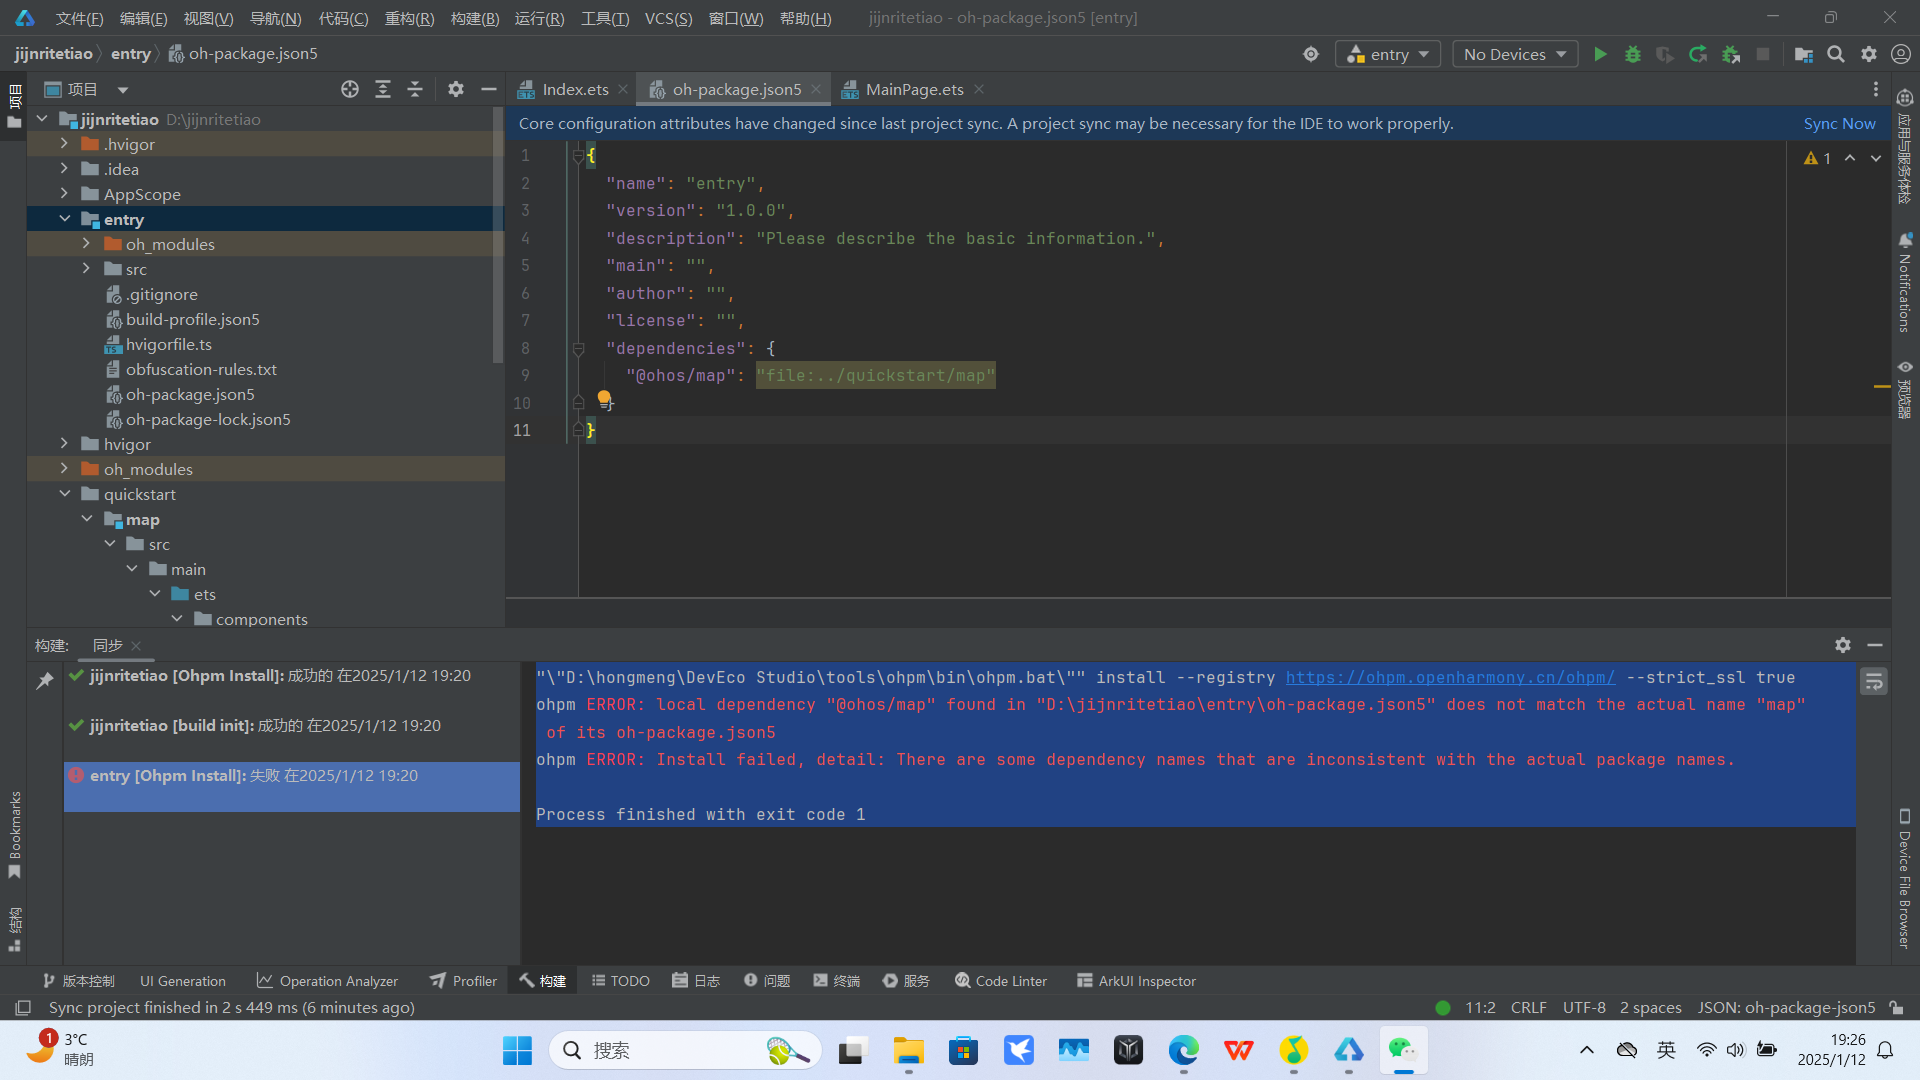Open File Explorer from taskbar
The image size is (1920, 1080).
[x=908, y=1050]
